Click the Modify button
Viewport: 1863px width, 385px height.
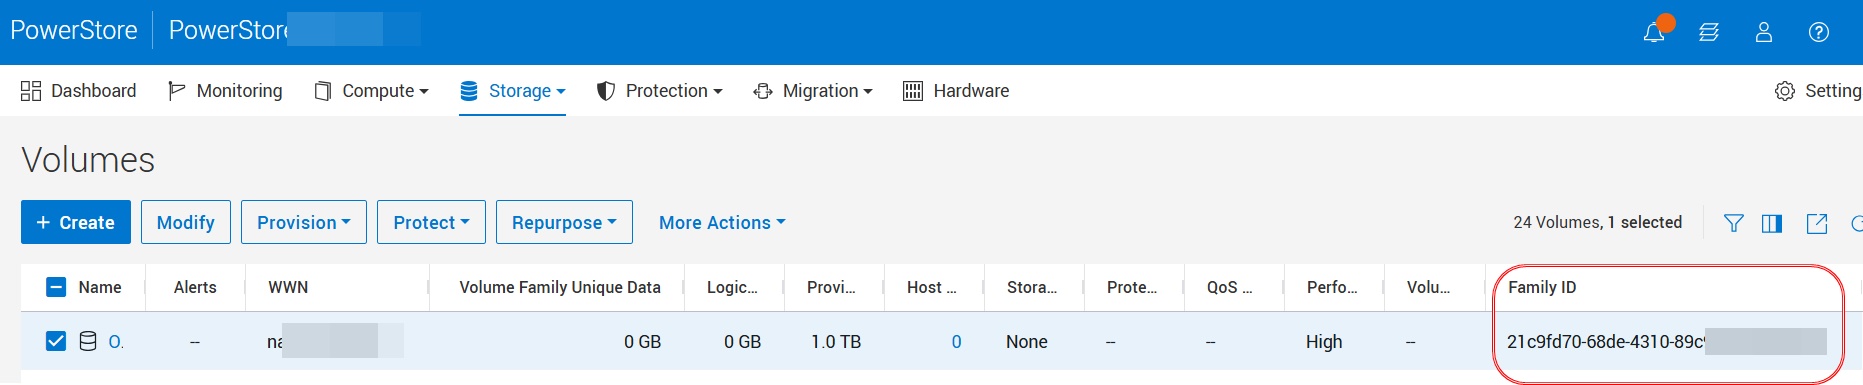186,222
